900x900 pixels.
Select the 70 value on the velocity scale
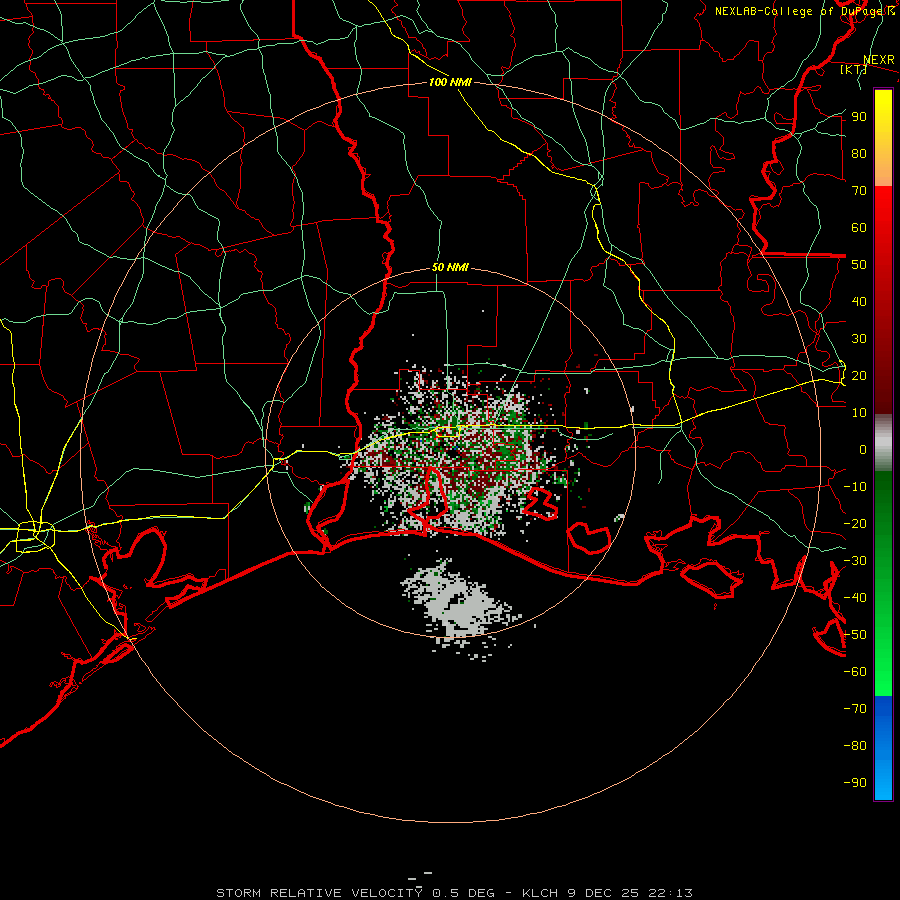click(x=859, y=191)
